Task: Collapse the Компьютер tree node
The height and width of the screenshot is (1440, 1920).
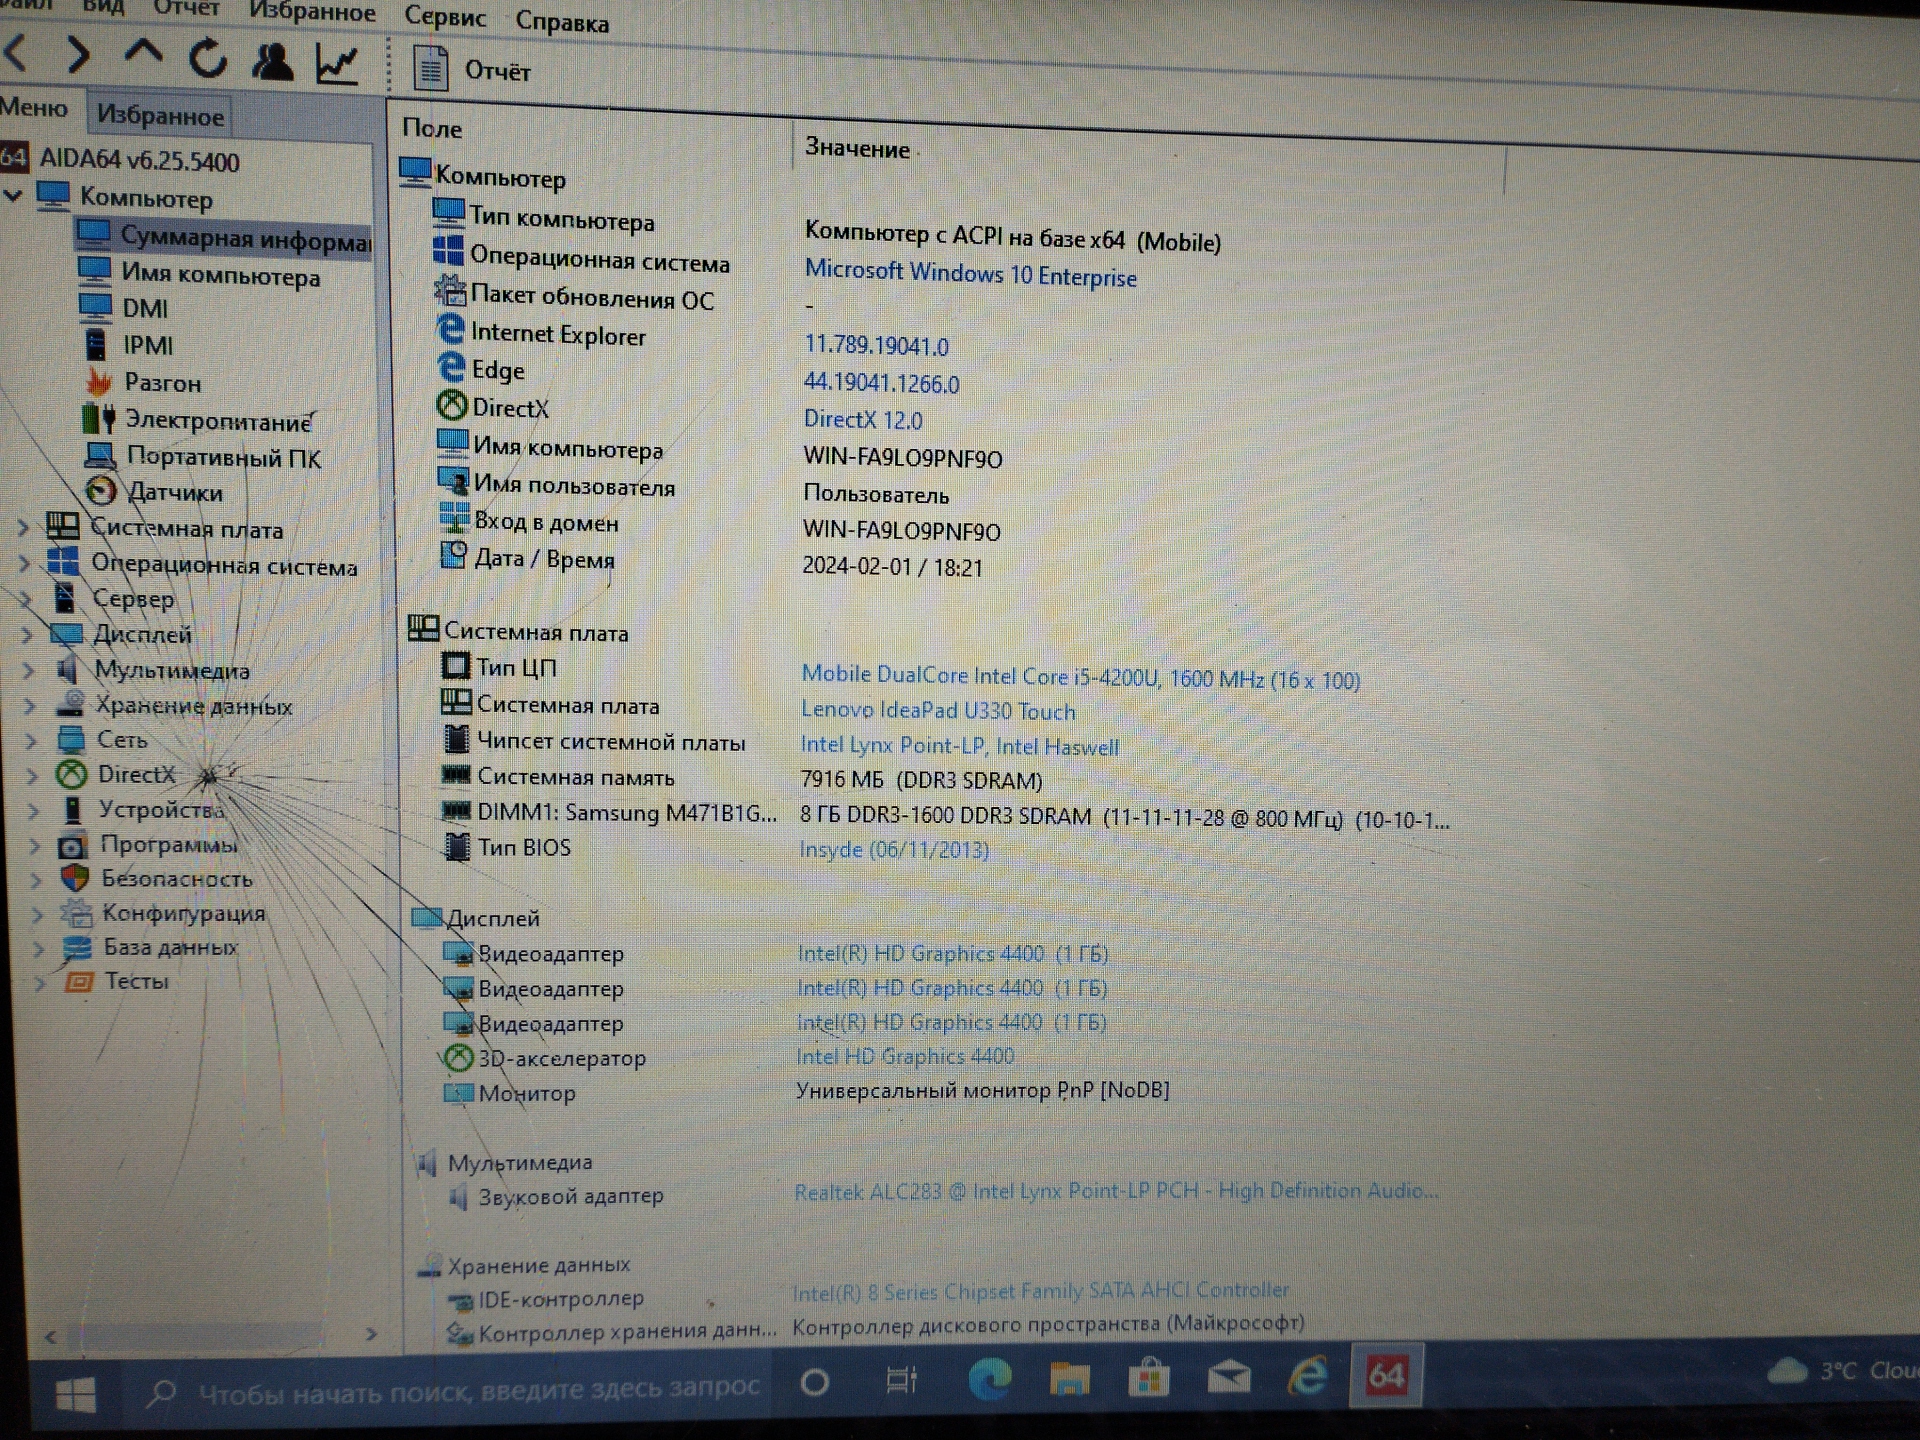Action: [x=14, y=195]
